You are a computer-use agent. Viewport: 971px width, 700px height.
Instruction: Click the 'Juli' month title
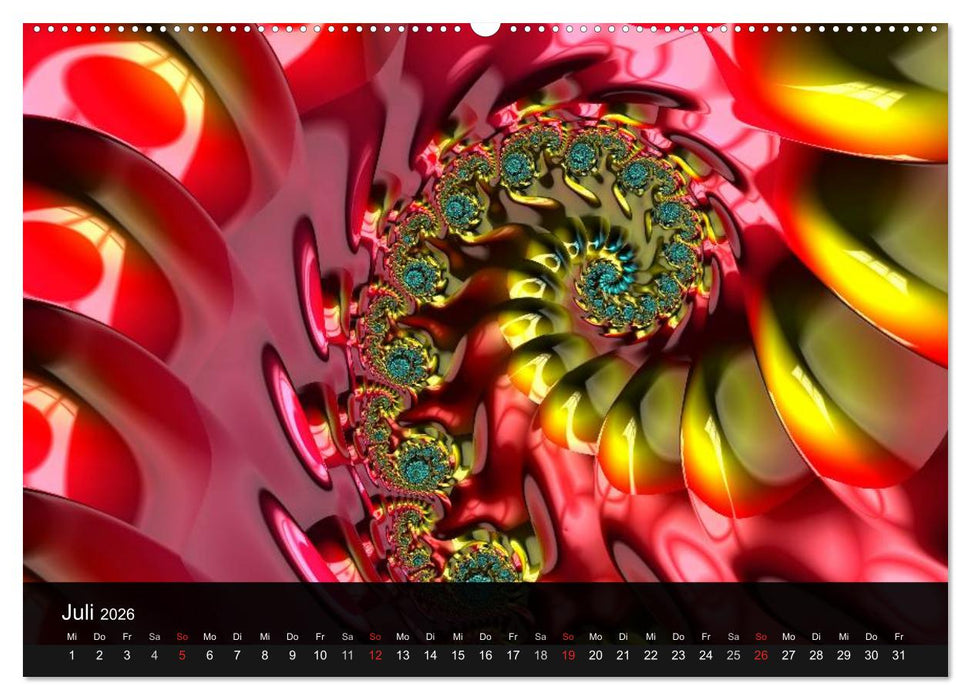click(x=78, y=612)
